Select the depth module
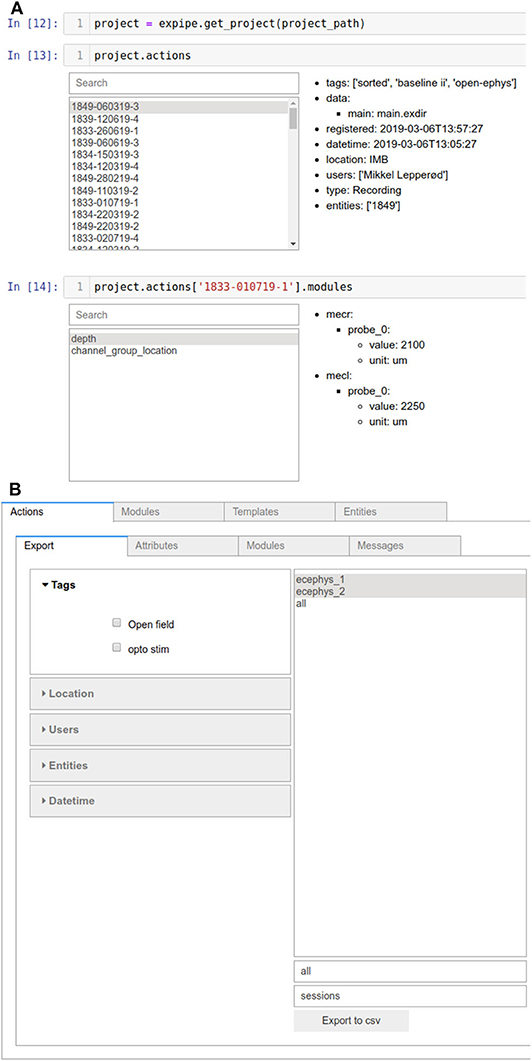This screenshot has height=1061, width=532. (183, 339)
